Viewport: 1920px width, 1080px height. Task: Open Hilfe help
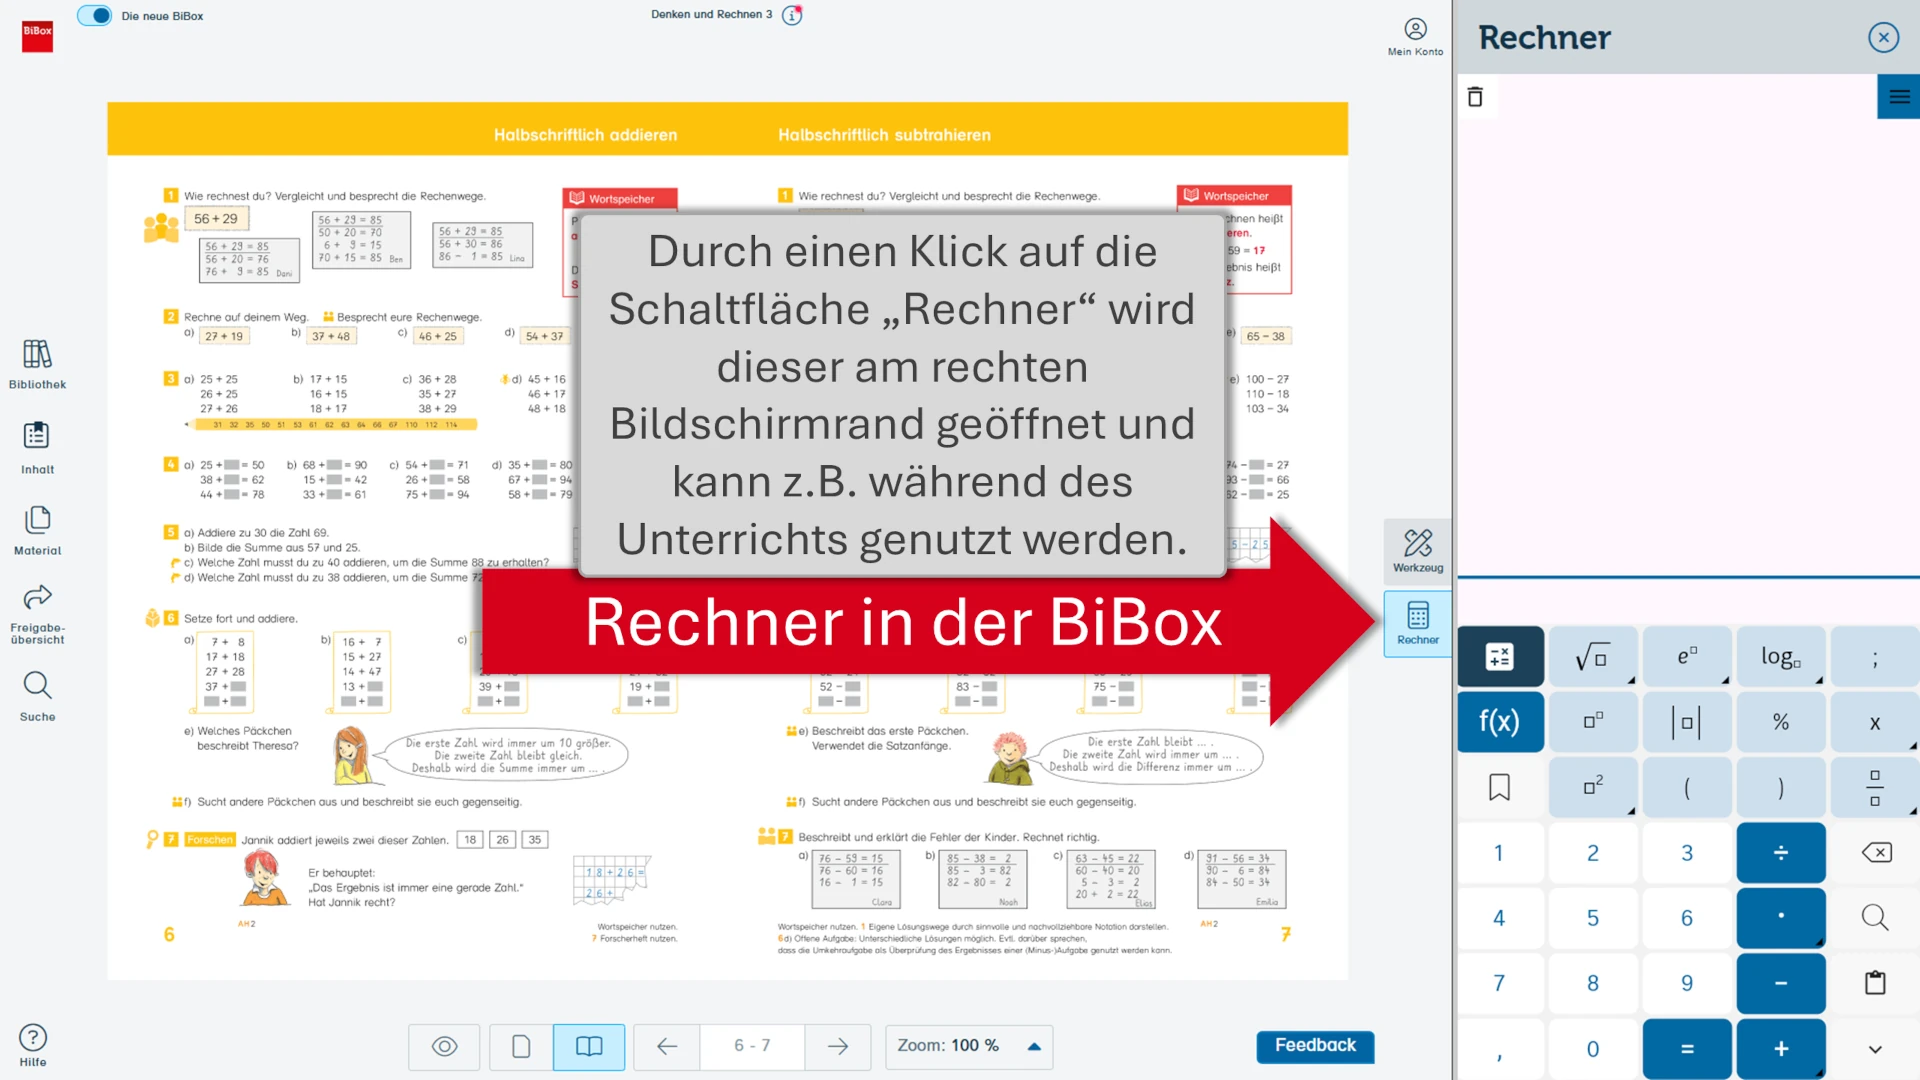[x=33, y=1046]
